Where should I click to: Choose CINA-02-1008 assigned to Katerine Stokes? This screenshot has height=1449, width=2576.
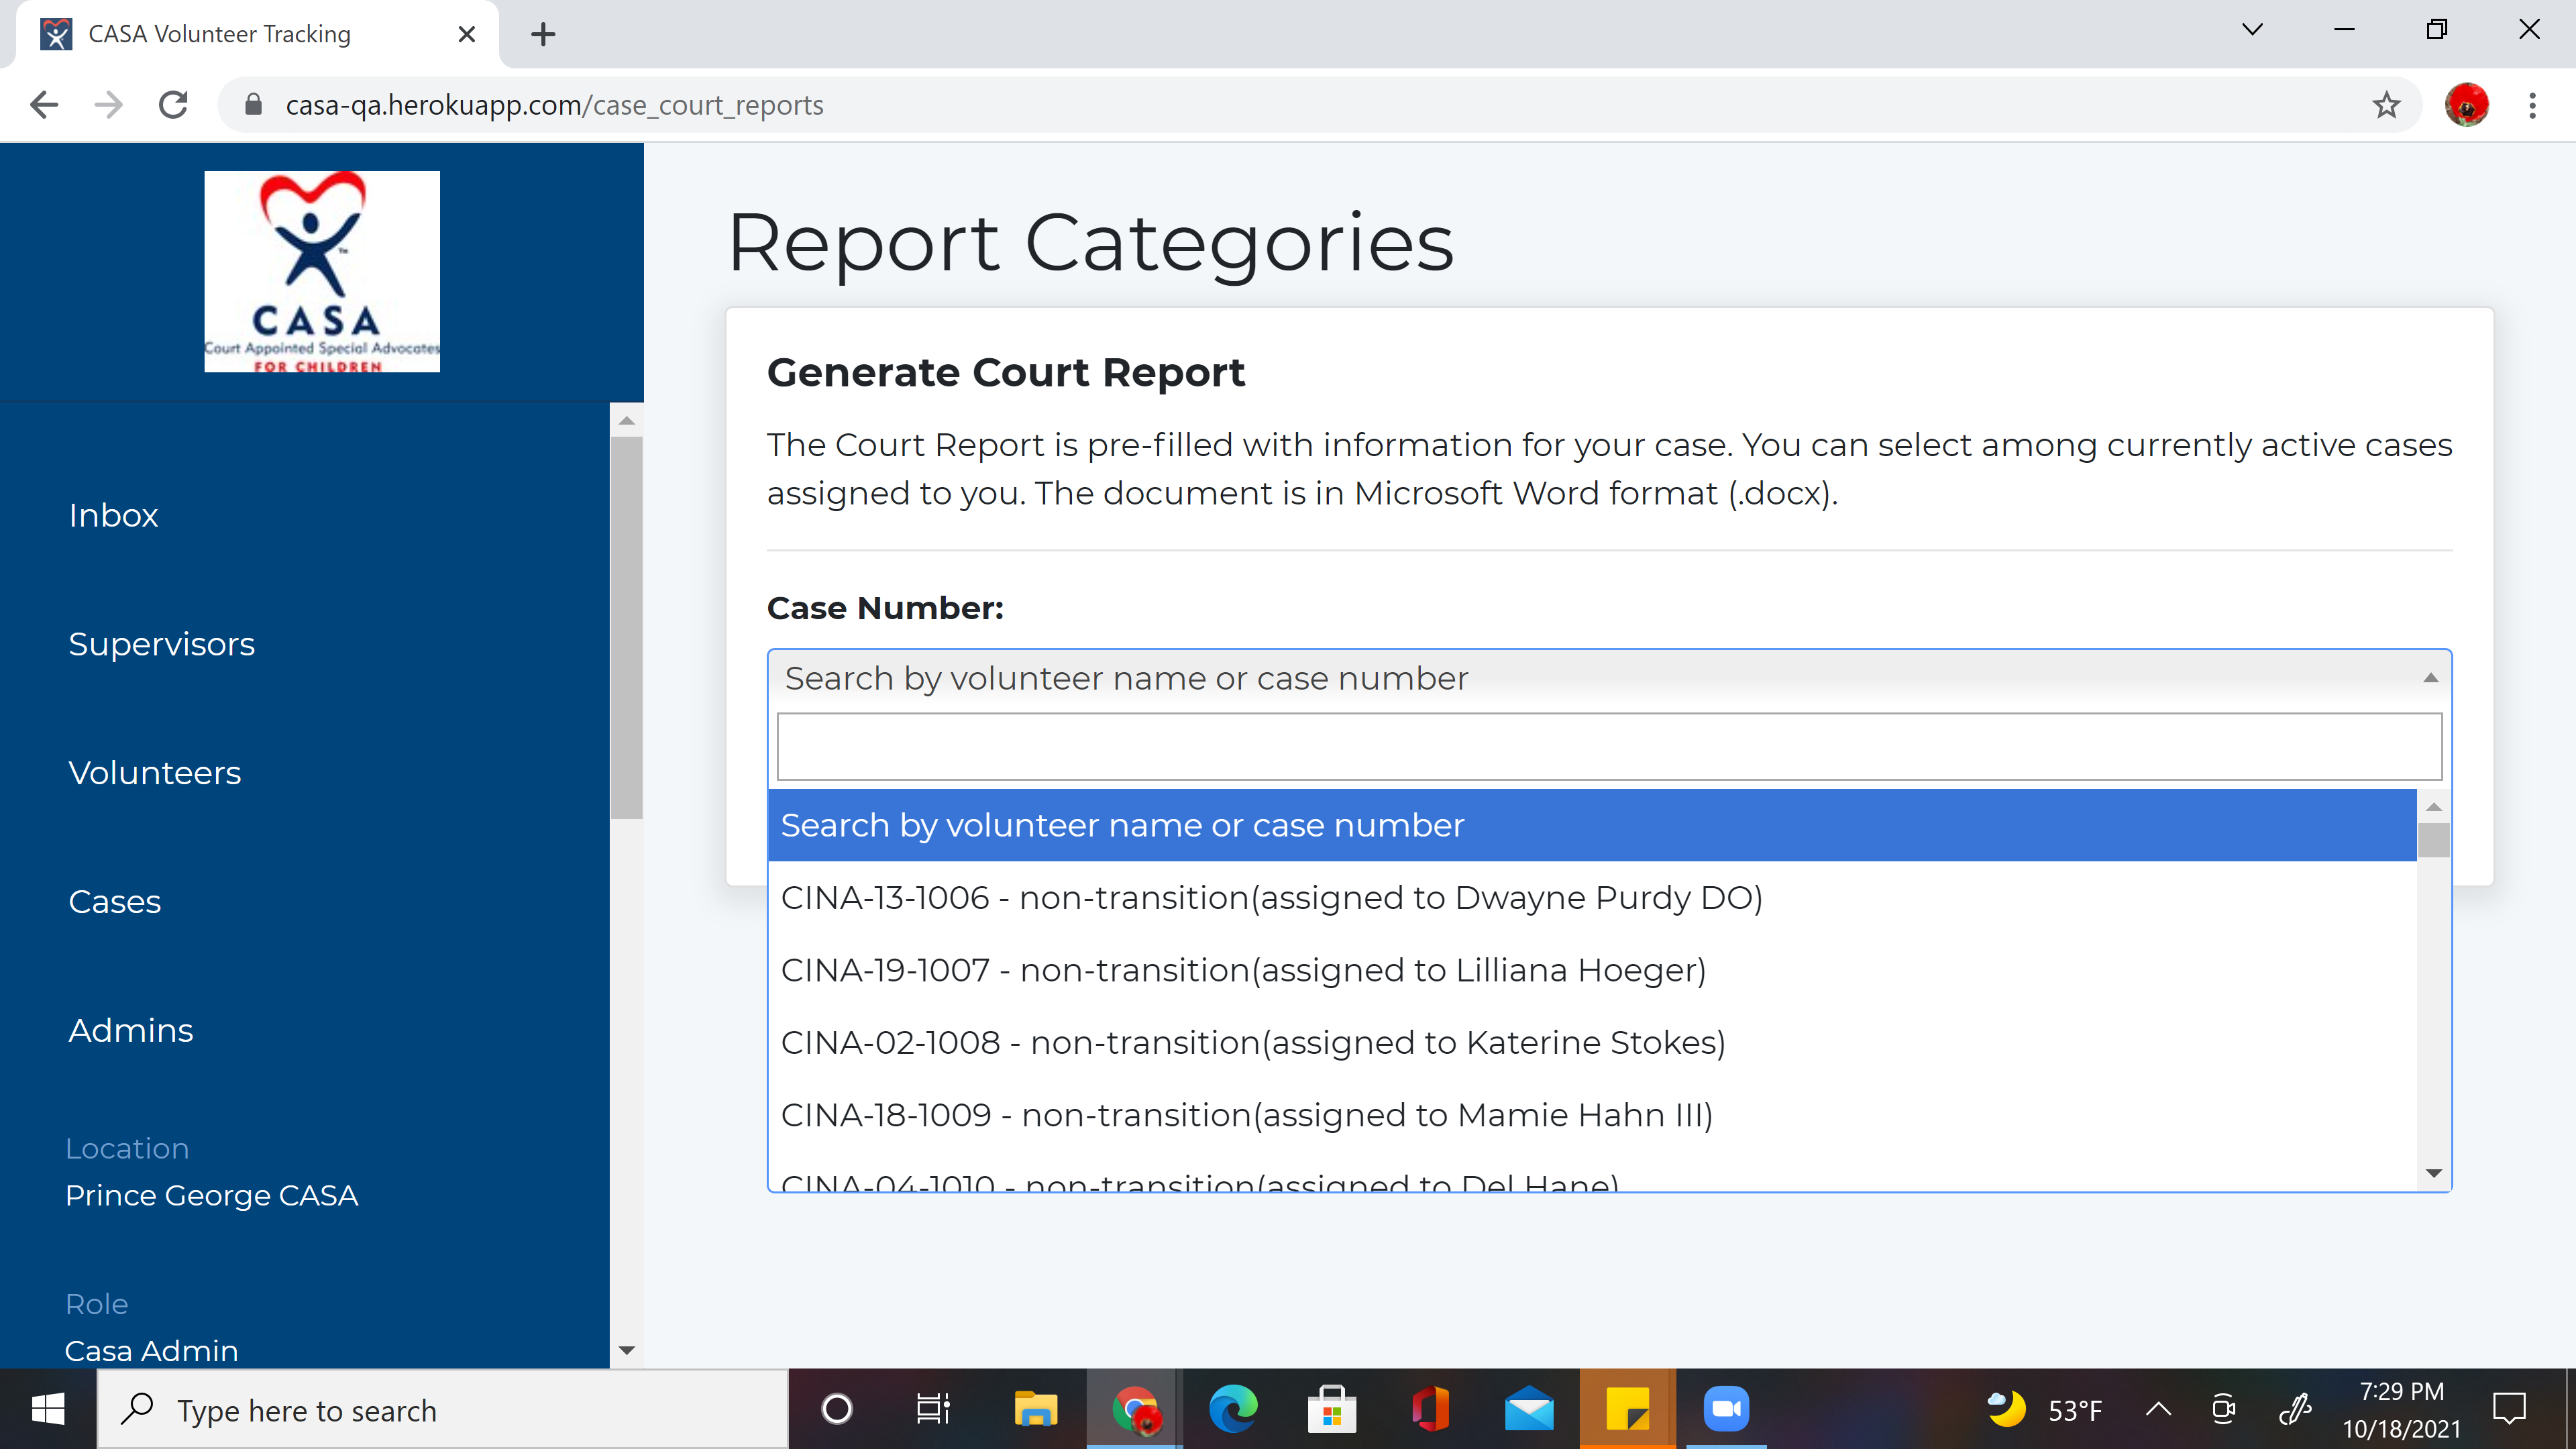1252,1042
